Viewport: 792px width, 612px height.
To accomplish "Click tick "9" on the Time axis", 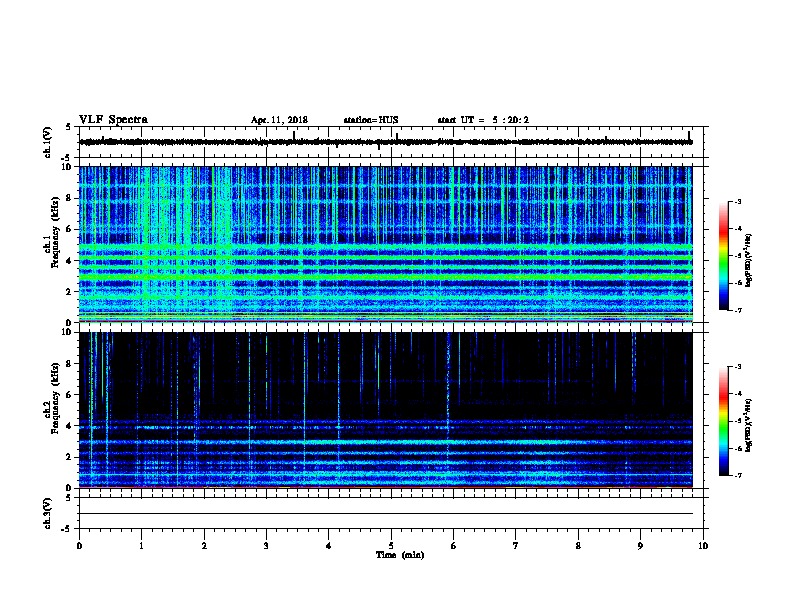I will tap(640, 546).
